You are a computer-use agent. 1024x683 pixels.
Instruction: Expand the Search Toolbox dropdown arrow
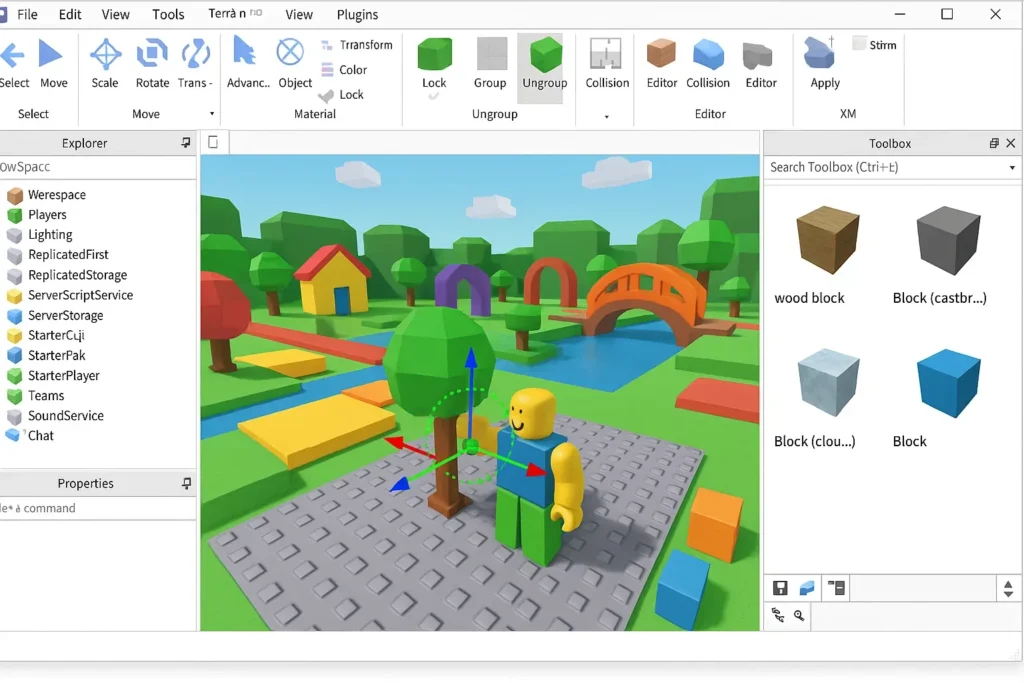coord(1012,168)
